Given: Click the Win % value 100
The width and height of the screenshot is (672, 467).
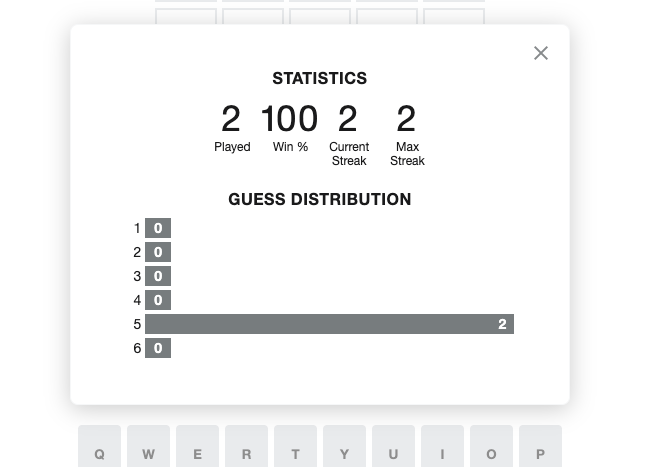Looking at the screenshot, I should pyautogui.click(x=289, y=118).
